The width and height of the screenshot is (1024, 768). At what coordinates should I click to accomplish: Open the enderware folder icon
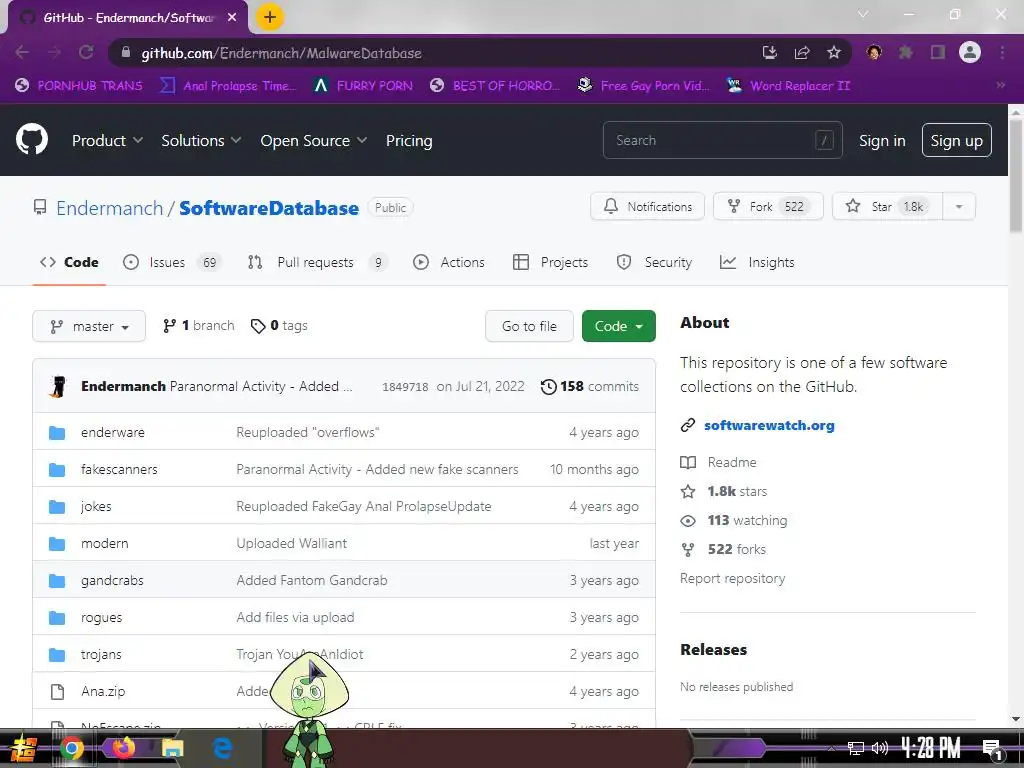pyautogui.click(x=57, y=432)
